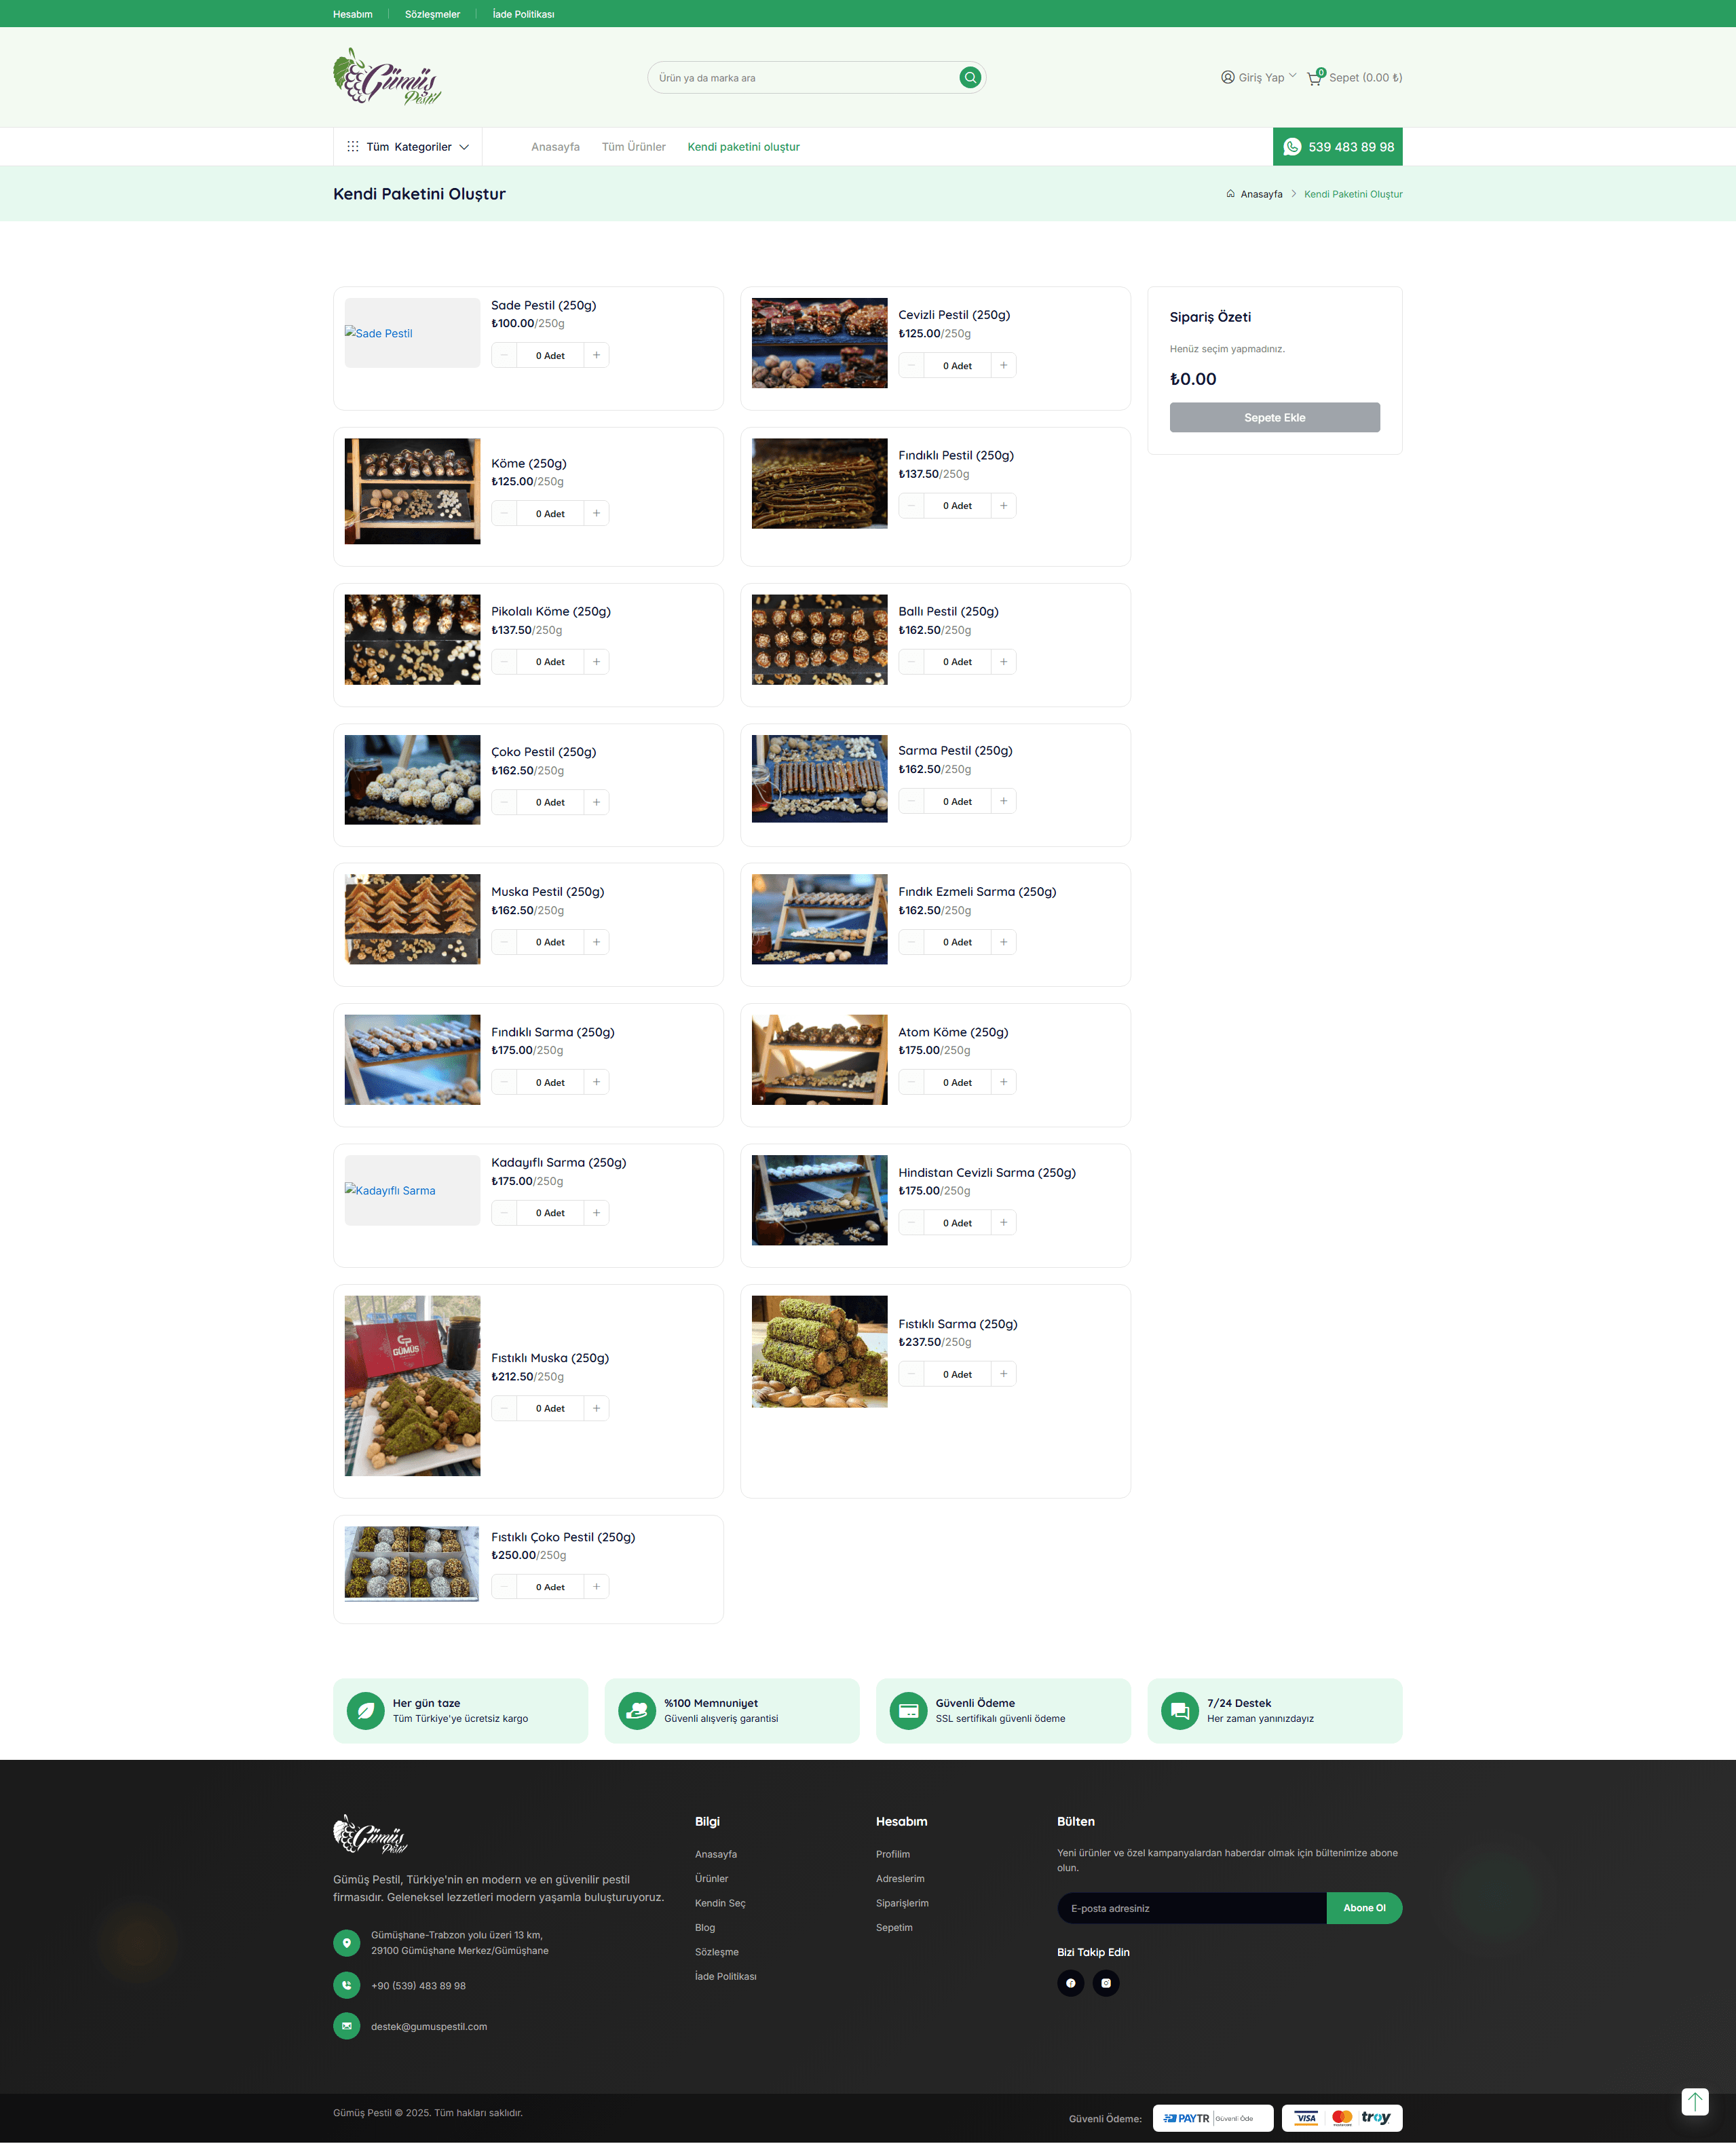The image size is (1736, 2144).
Task: Click the WhatsApp icon next to phone number
Action: click(x=1292, y=147)
